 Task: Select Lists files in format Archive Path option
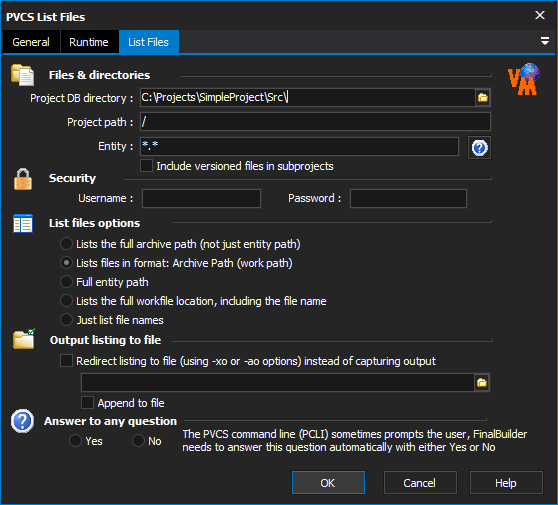click(66, 263)
